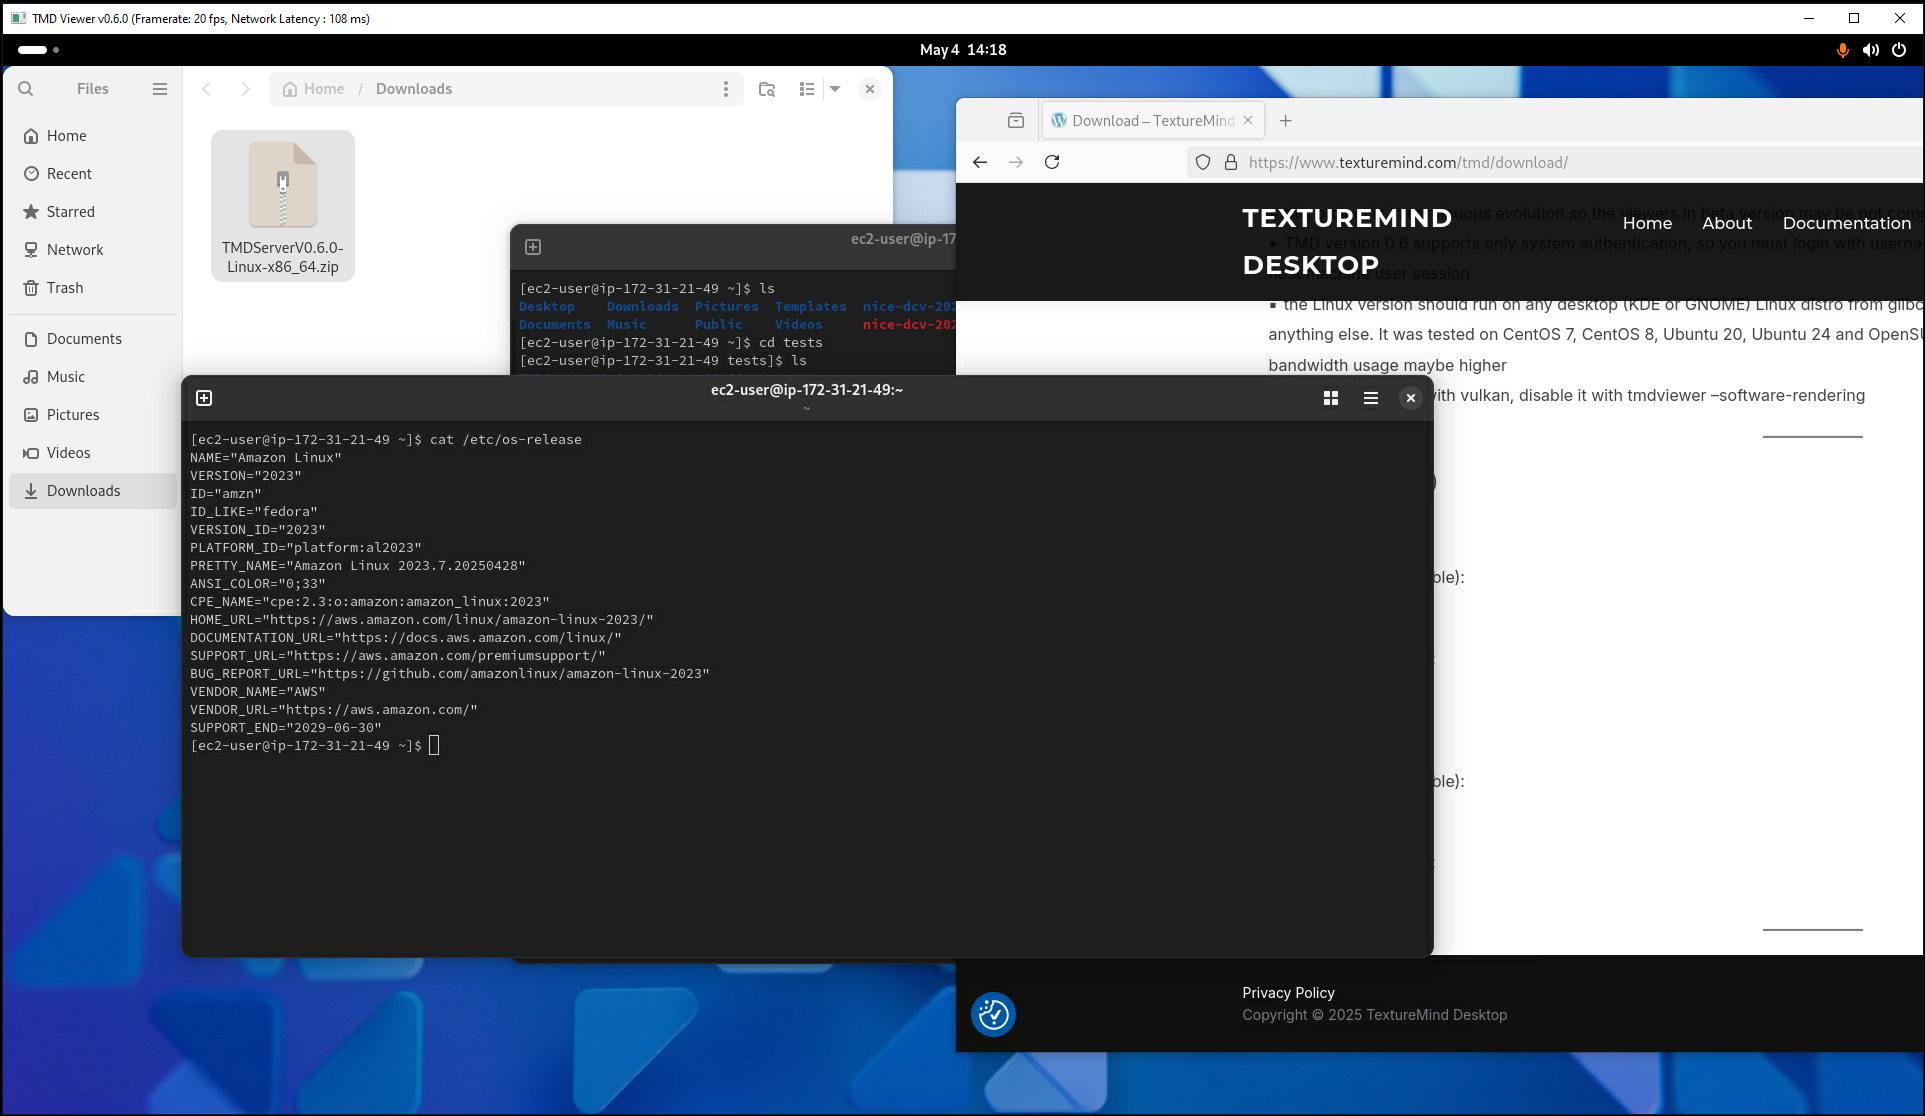
Task: Select Download – TextureMind browser tab
Action: click(1152, 121)
